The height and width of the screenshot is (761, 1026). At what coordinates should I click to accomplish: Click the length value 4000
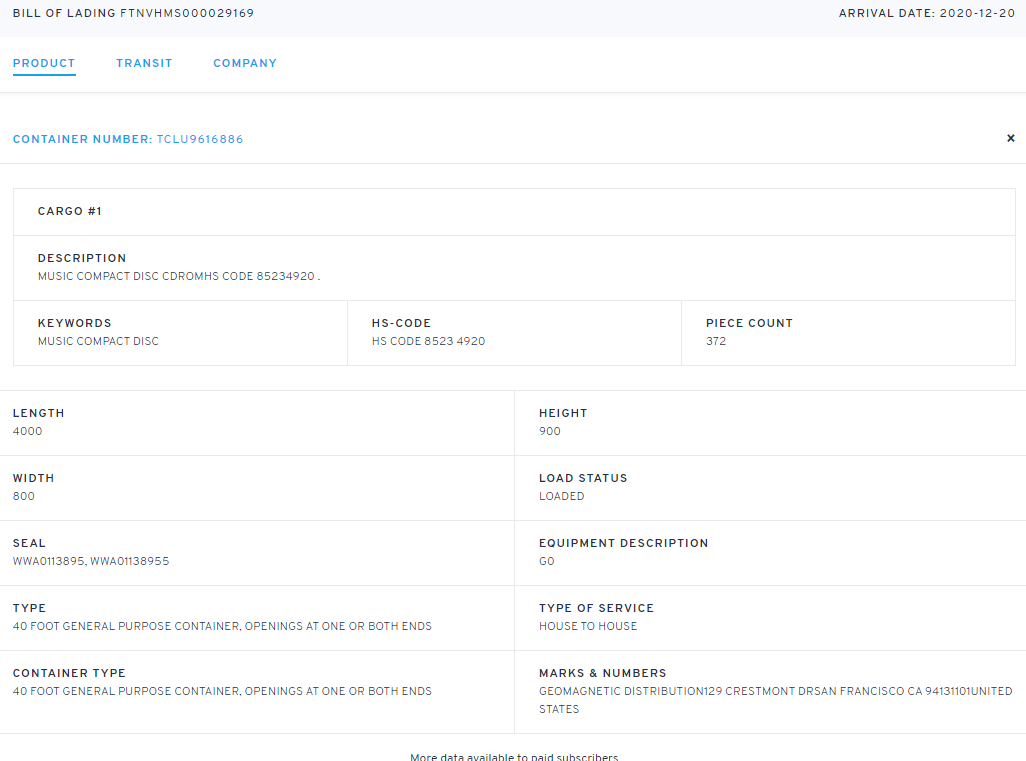tap(28, 431)
